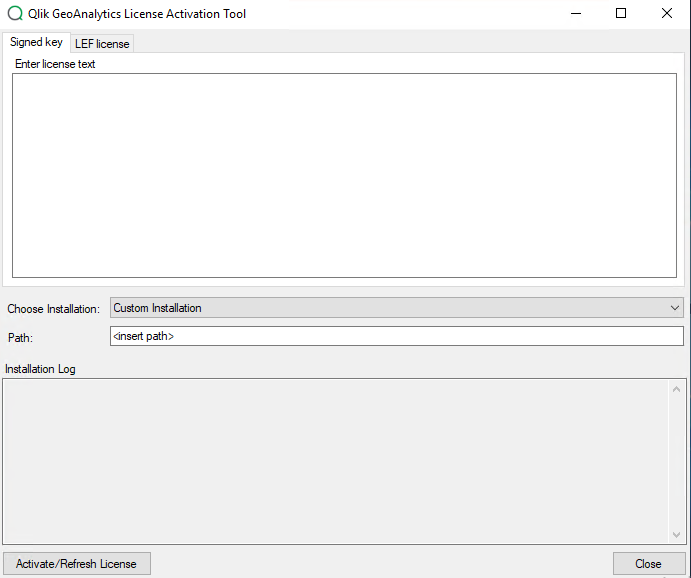This screenshot has width=691, height=578.
Task: Click the Close button
Action: click(x=648, y=563)
